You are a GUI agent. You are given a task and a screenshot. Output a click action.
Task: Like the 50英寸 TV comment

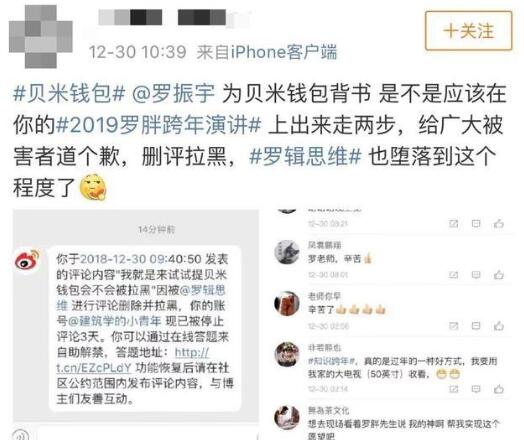pyautogui.click(x=499, y=389)
